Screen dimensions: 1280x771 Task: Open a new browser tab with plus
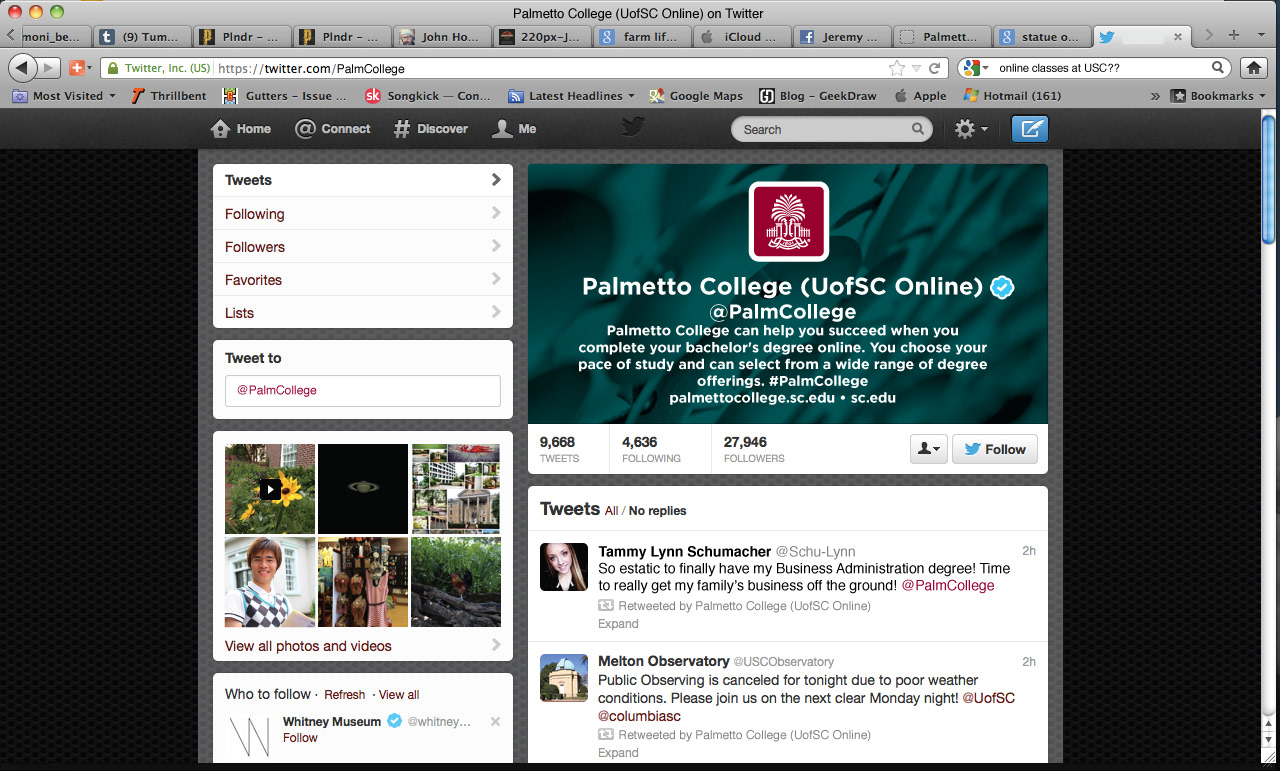tap(1233, 35)
